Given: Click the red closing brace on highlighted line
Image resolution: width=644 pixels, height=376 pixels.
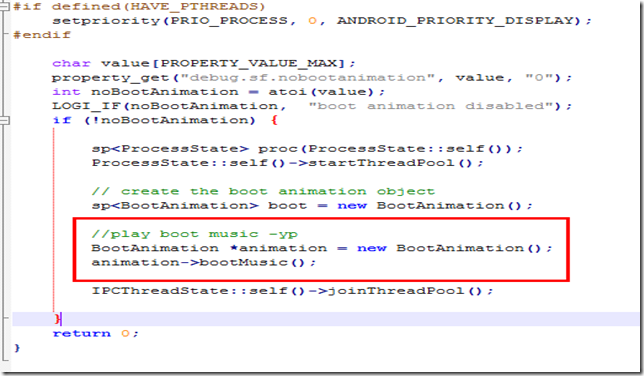Looking at the screenshot, I should coord(57,319).
